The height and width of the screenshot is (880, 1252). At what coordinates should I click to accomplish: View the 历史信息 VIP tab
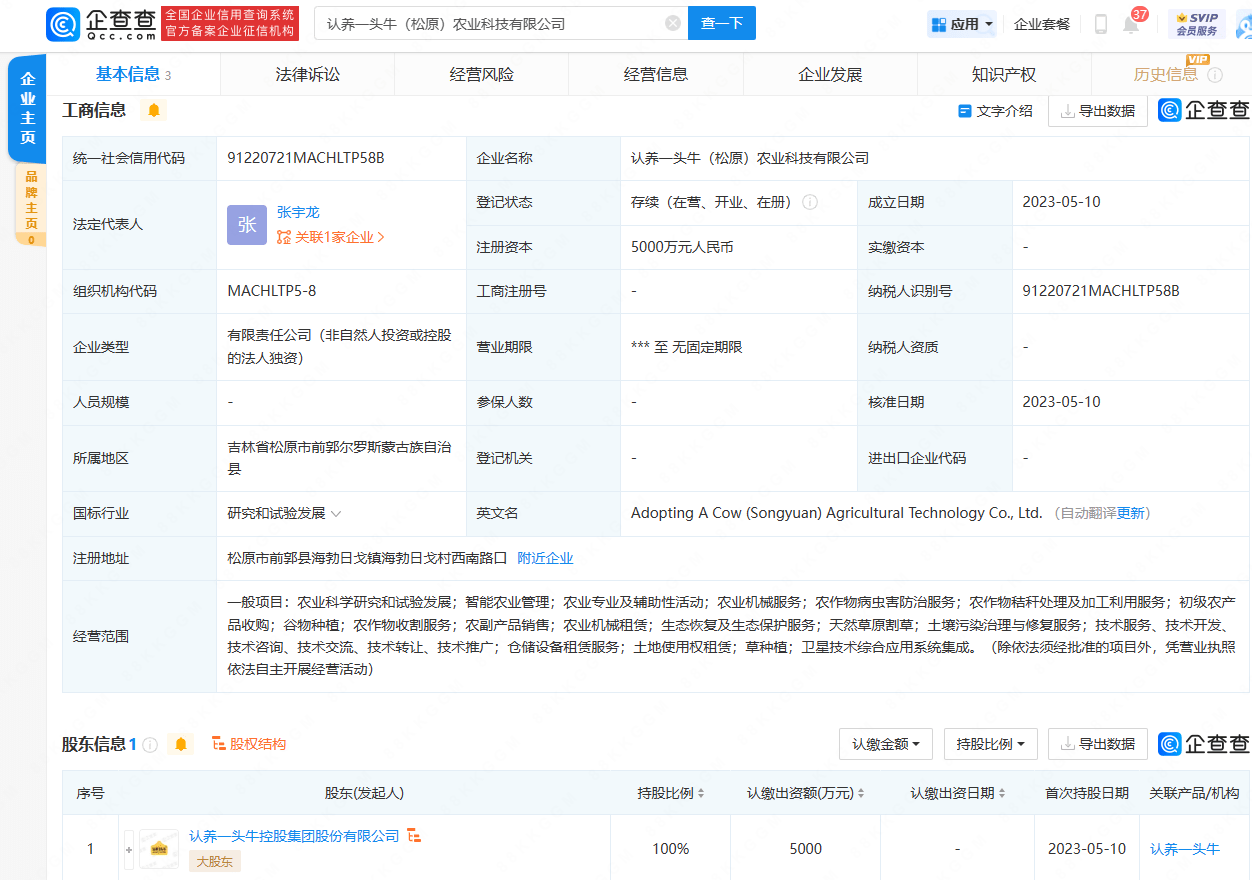(x=1166, y=74)
